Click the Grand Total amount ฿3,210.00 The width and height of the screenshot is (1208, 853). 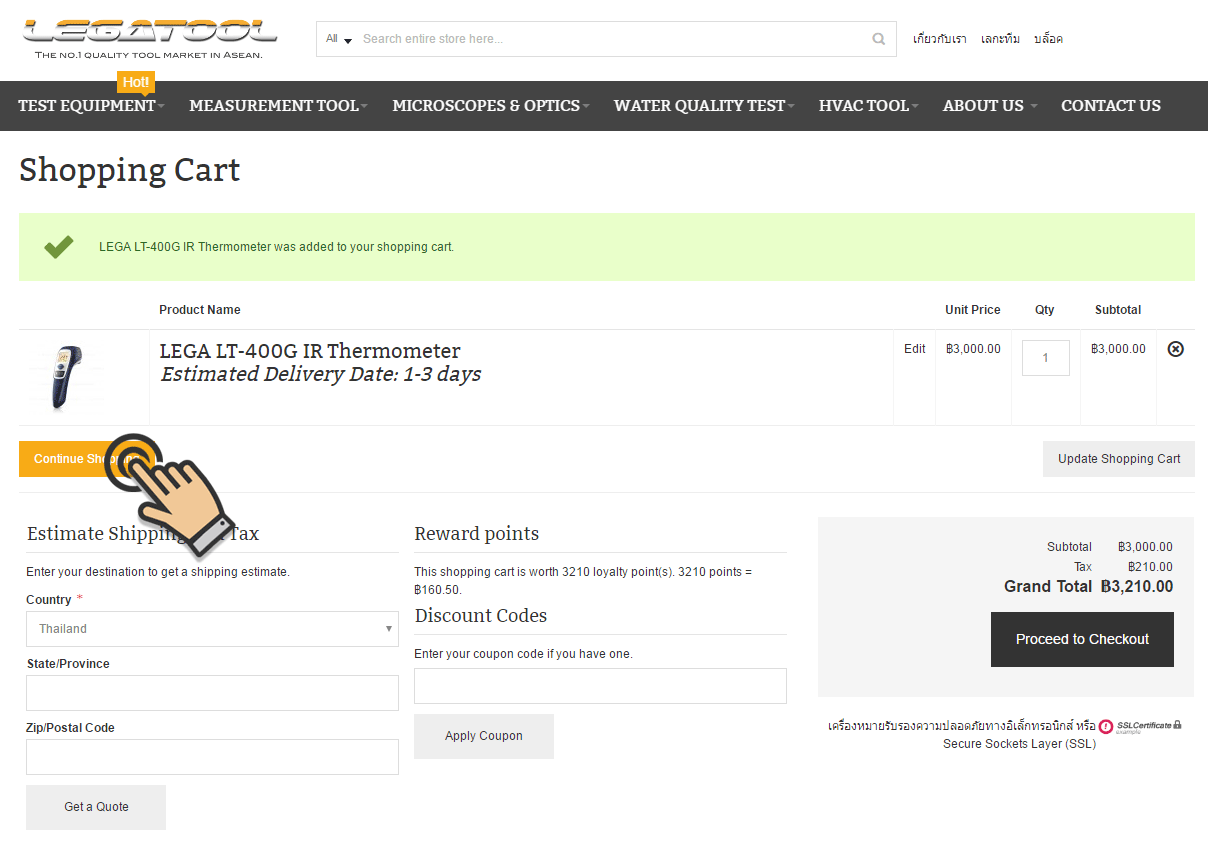(x=1137, y=587)
